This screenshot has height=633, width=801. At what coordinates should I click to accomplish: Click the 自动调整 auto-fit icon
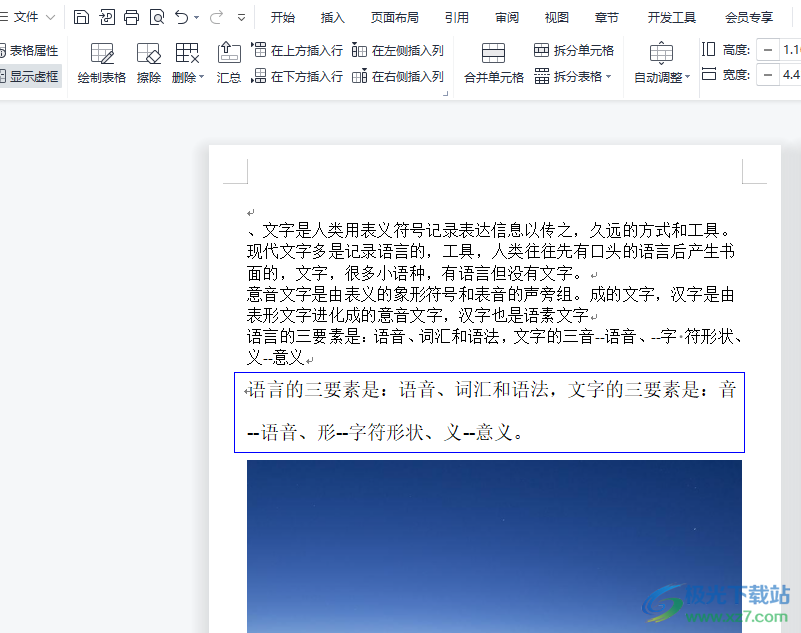point(661,53)
